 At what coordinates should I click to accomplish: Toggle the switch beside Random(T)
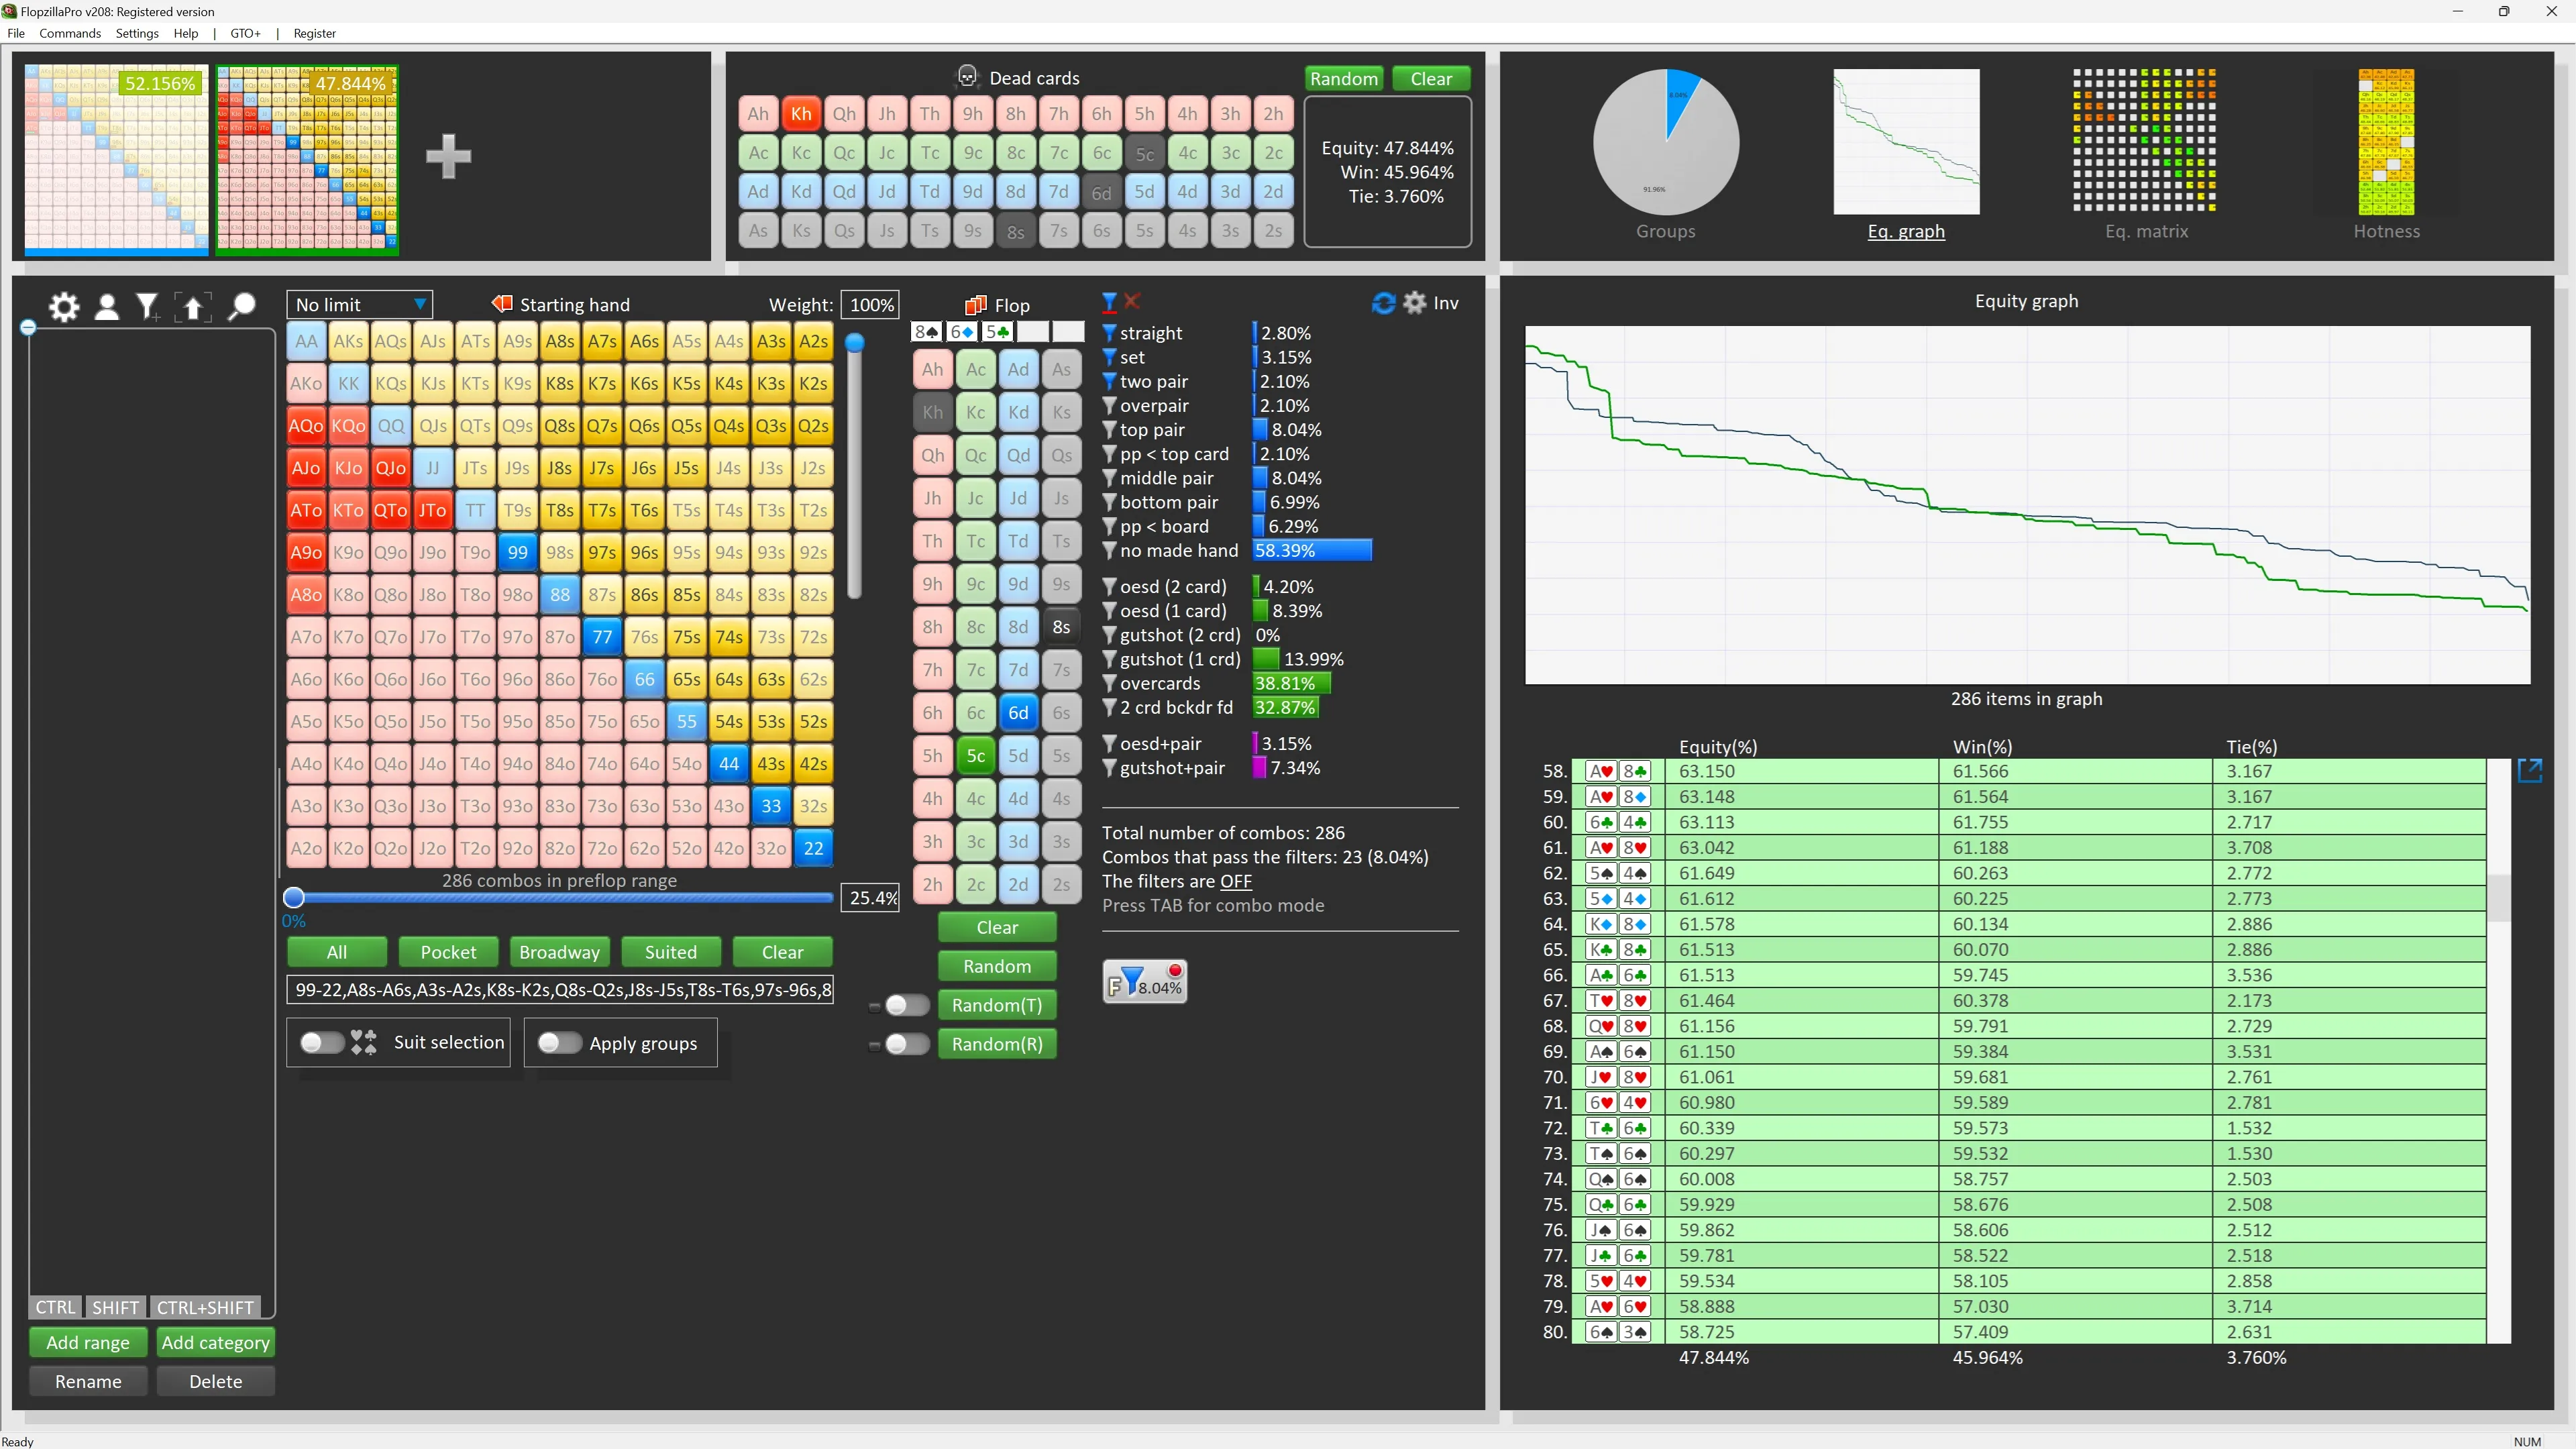pos(907,1005)
